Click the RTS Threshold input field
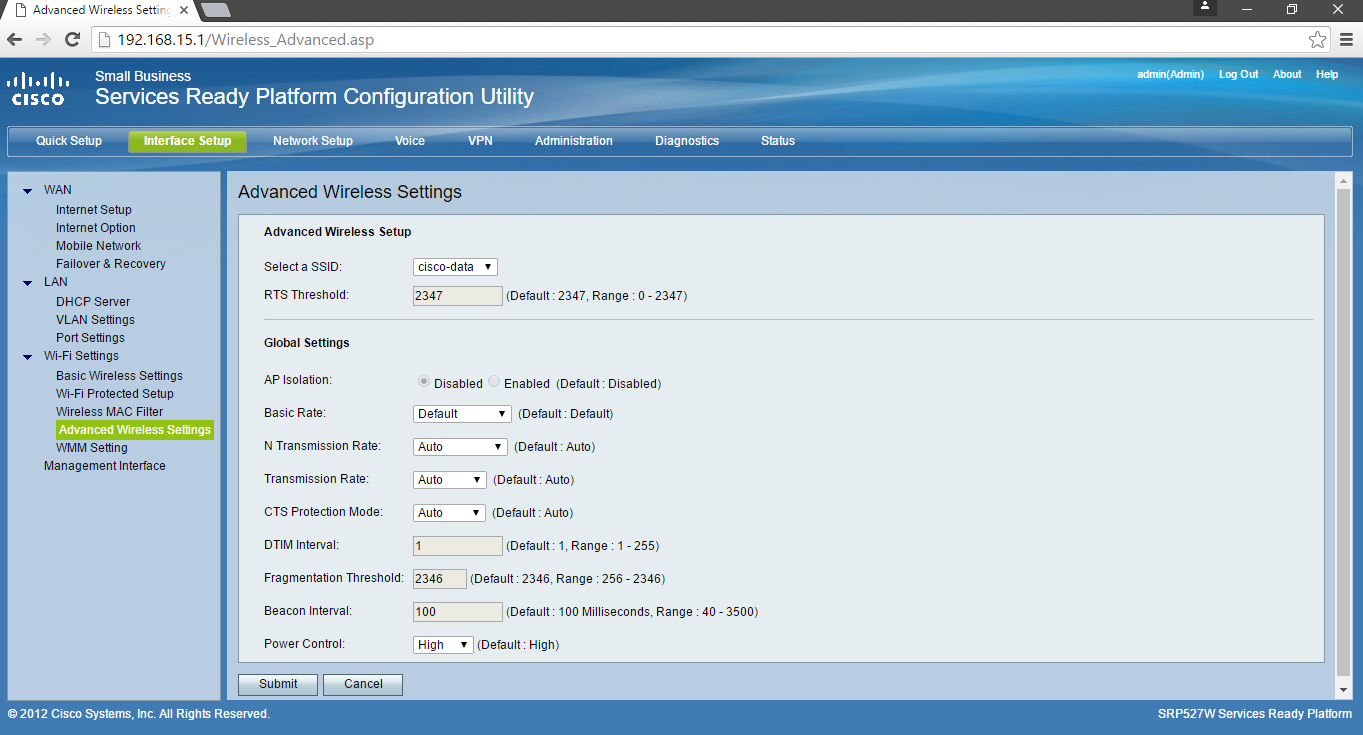 [x=458, y=296]
